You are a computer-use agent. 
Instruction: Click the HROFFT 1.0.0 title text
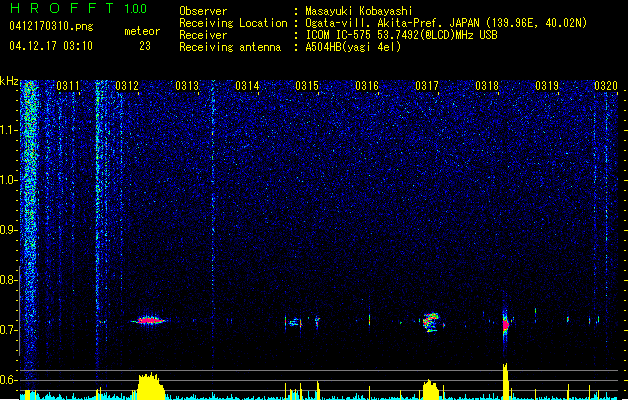pos(78,8)
